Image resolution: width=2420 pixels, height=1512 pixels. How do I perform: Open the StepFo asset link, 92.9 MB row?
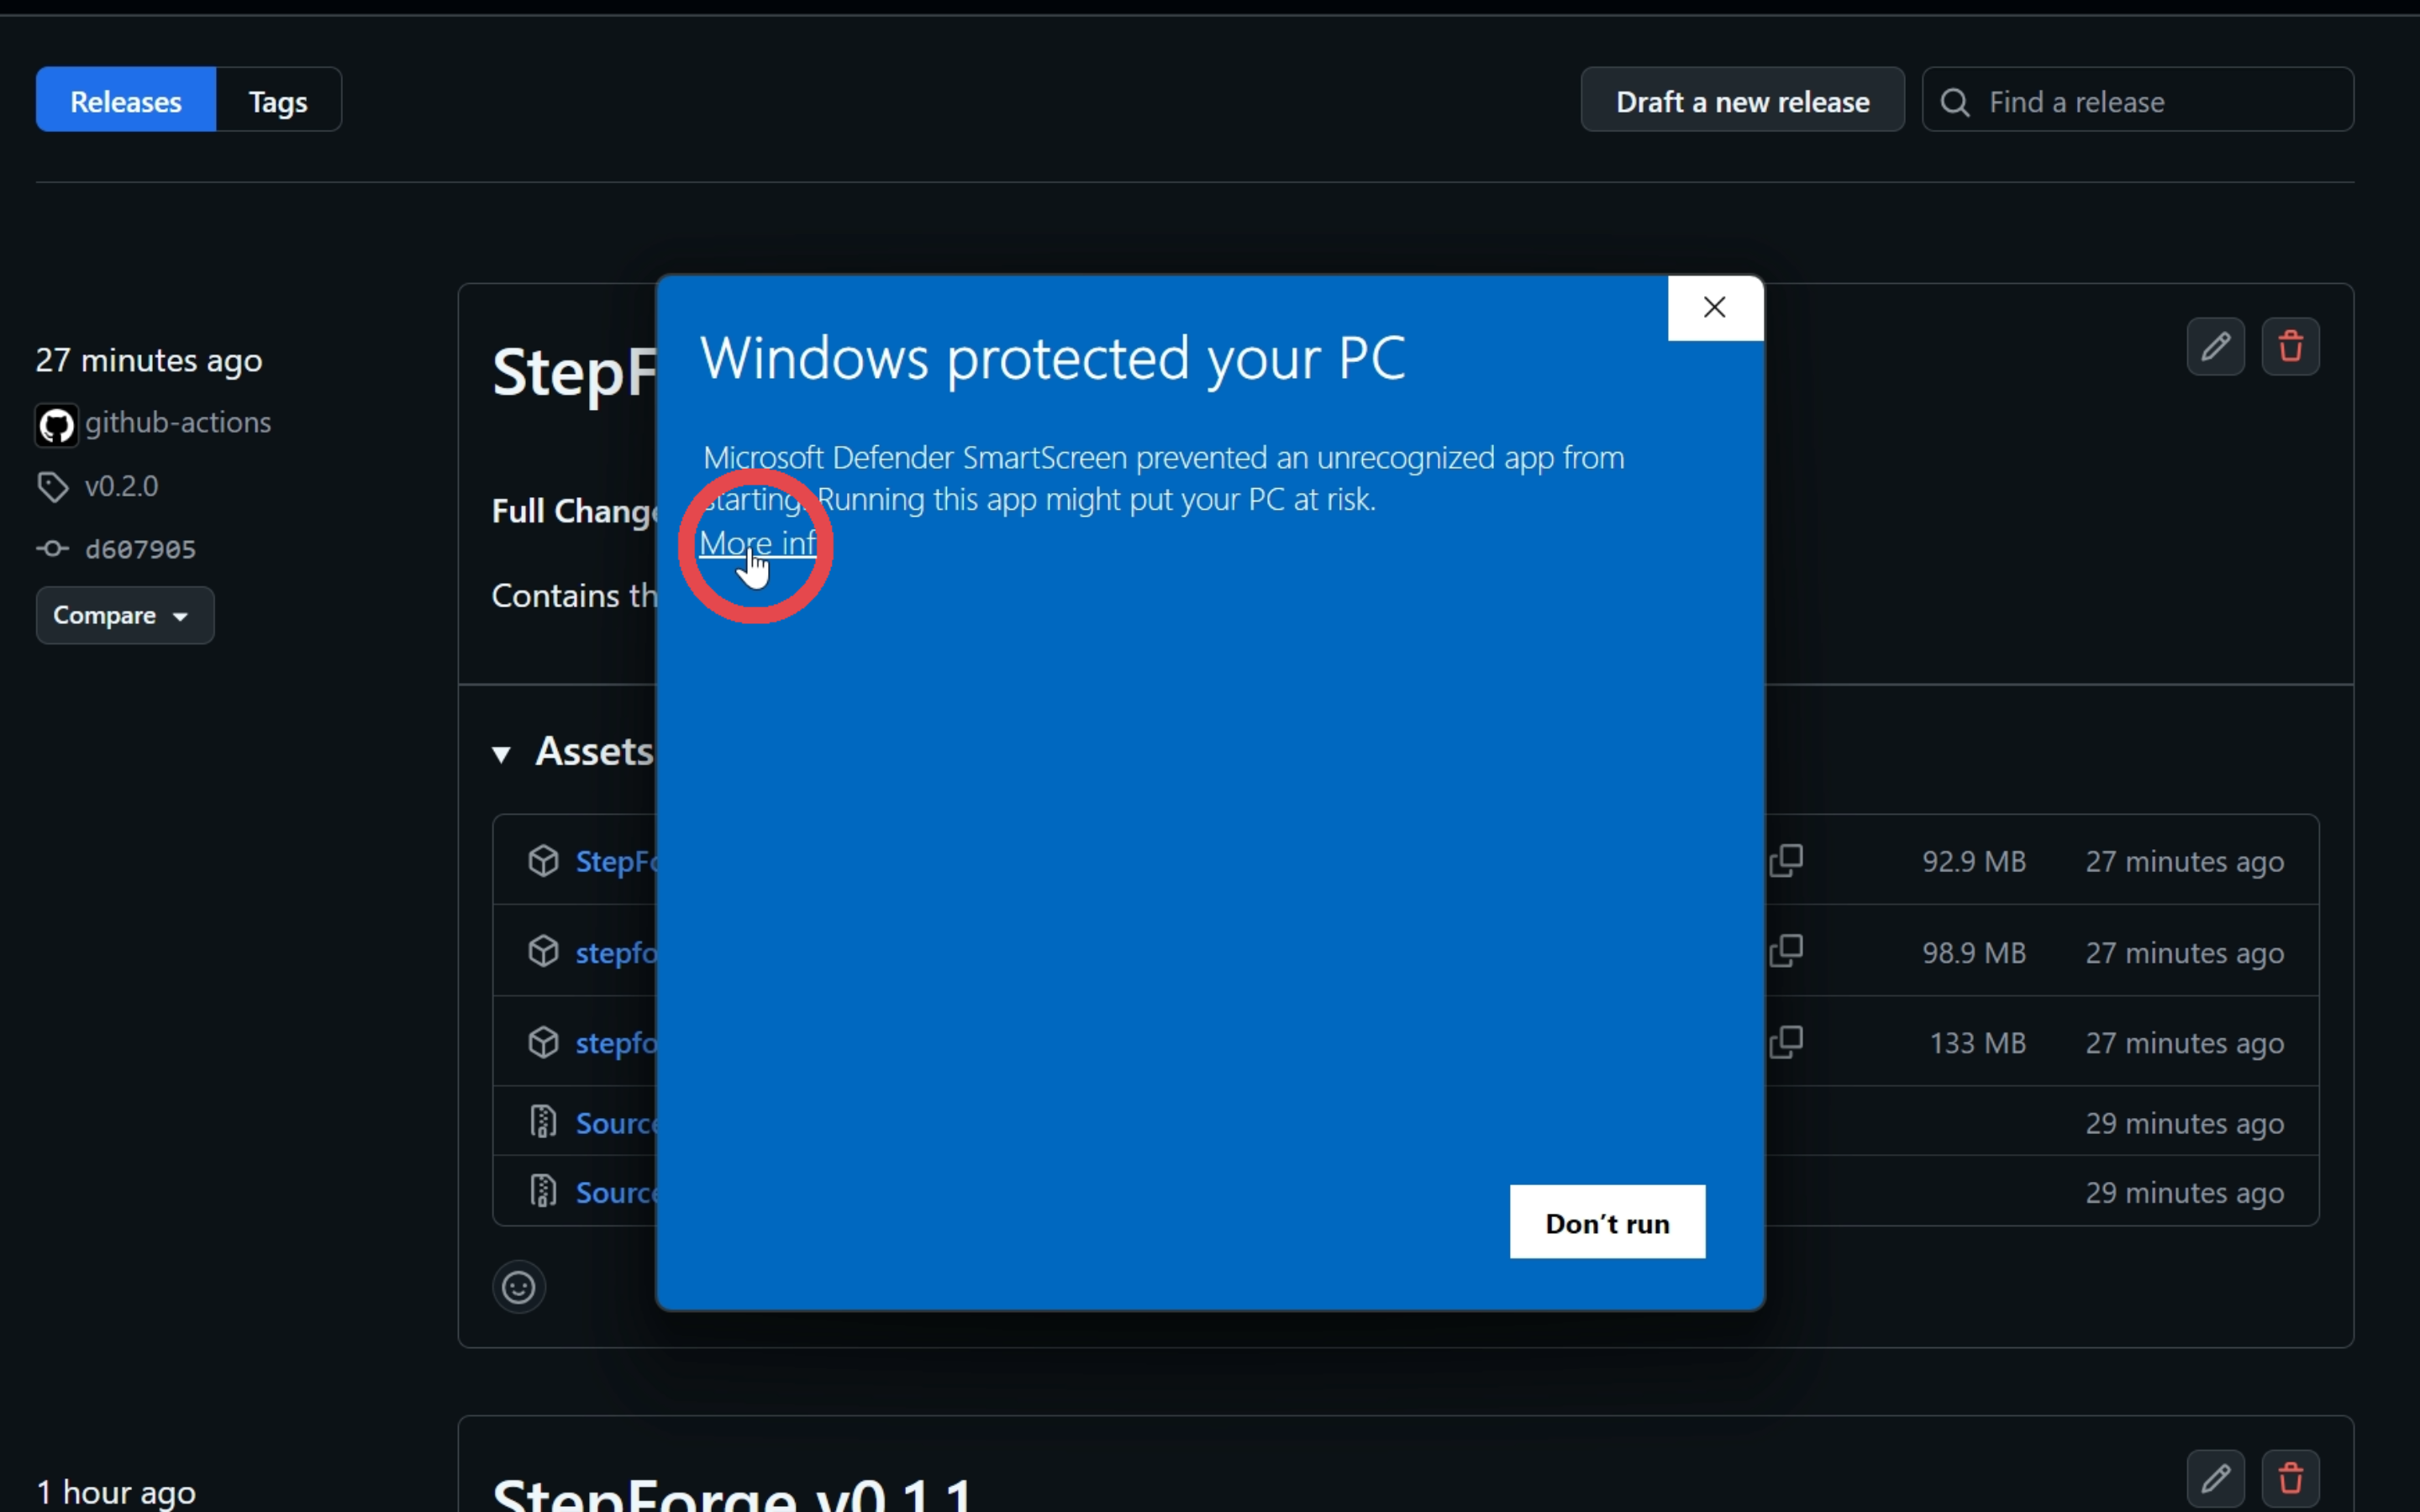(x=616, y=861)
